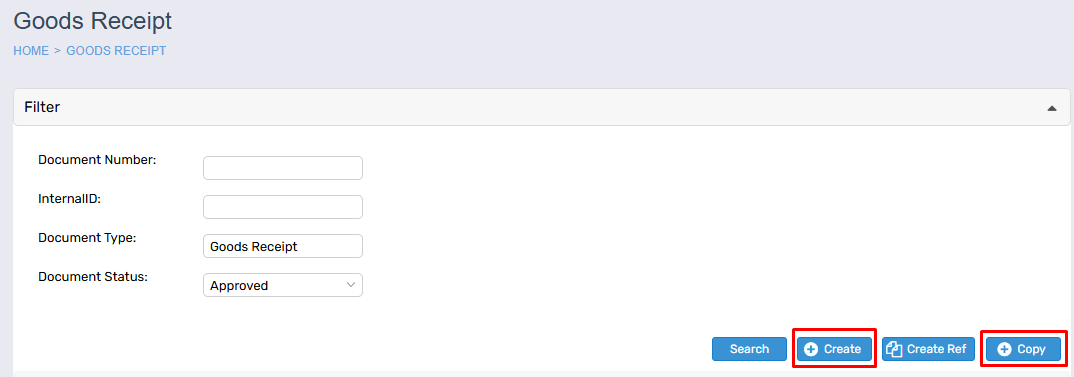Image resolution: width=1074 pixels, height=377 pixels.
Task: Click the duplicate-pages icon on Create Ref
Action: pos(894,350)
